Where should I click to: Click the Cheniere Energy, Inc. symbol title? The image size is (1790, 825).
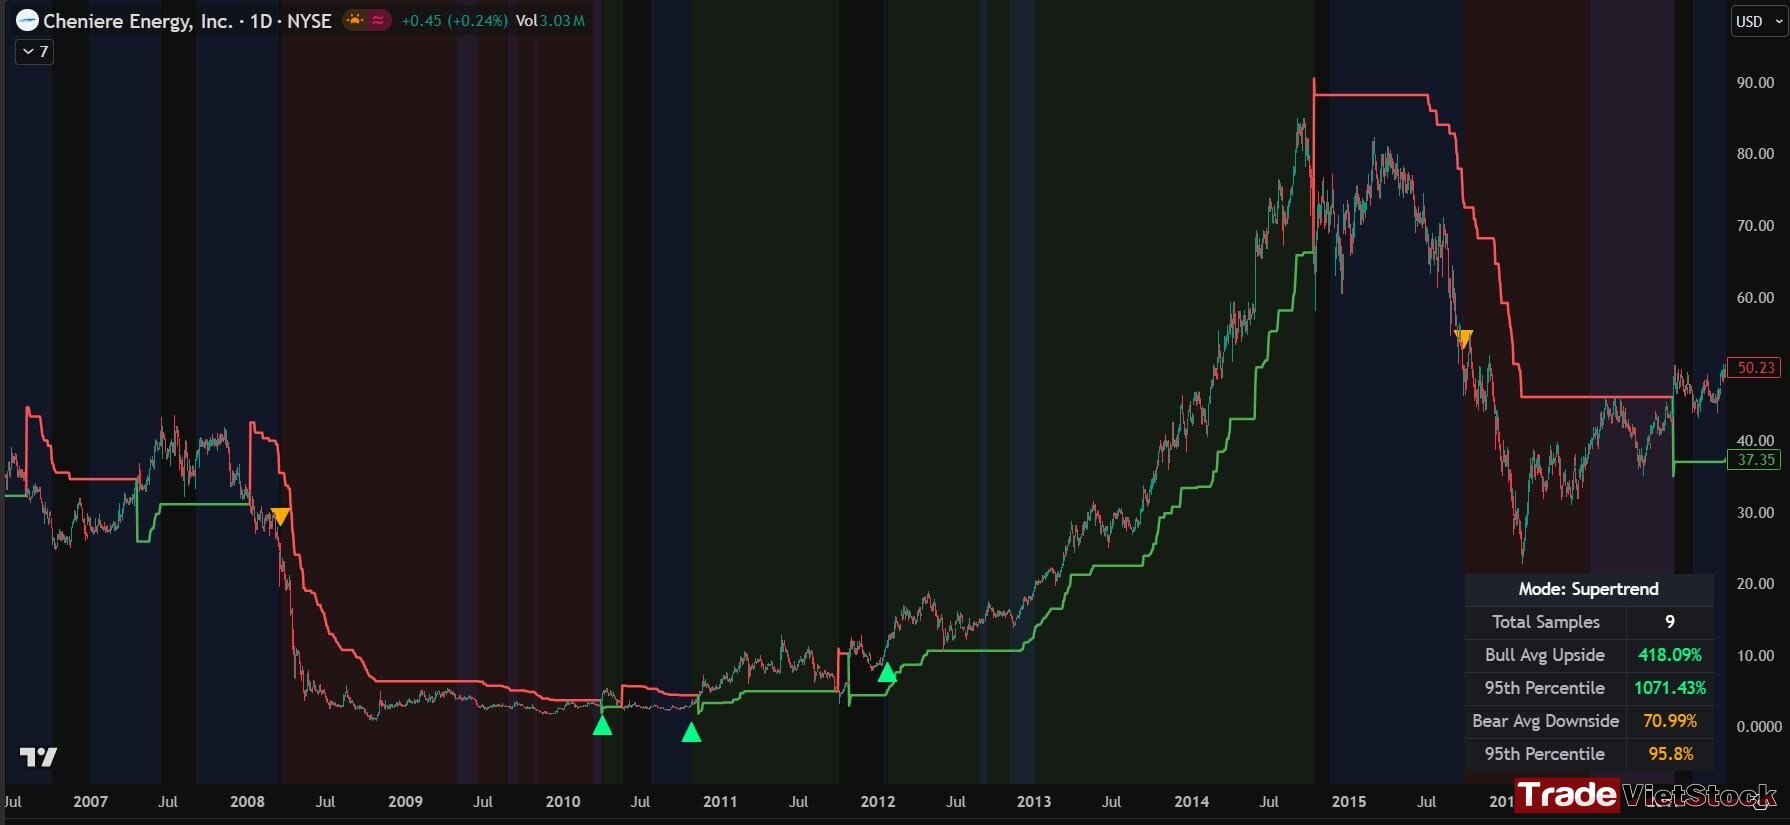click(x=138, y=20)
